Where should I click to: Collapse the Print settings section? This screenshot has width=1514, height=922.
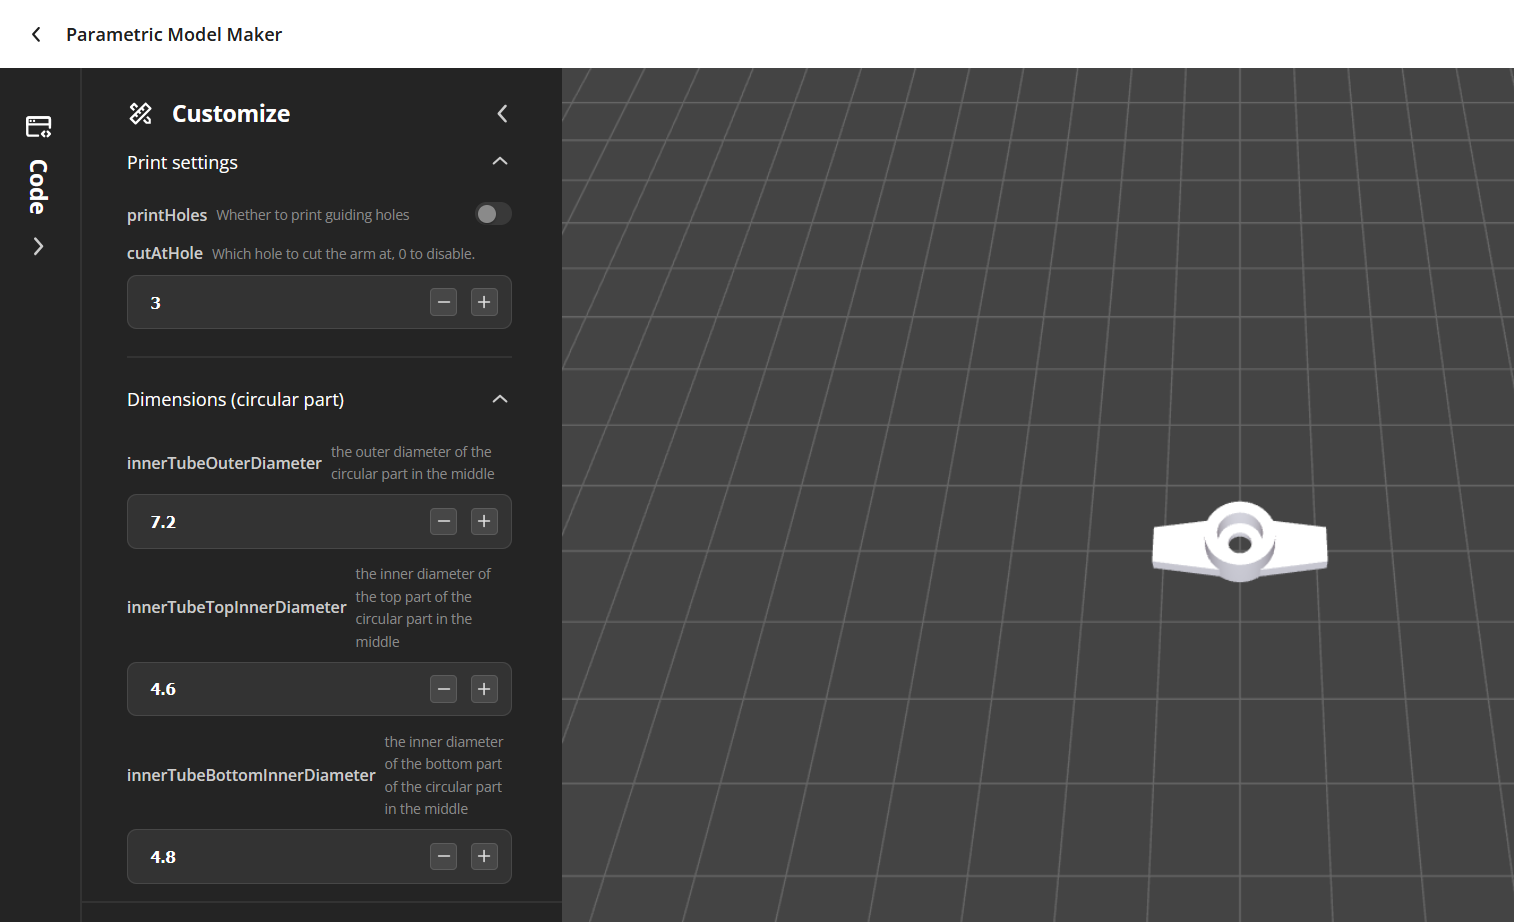pyautogui.click(x=500, y=161)
